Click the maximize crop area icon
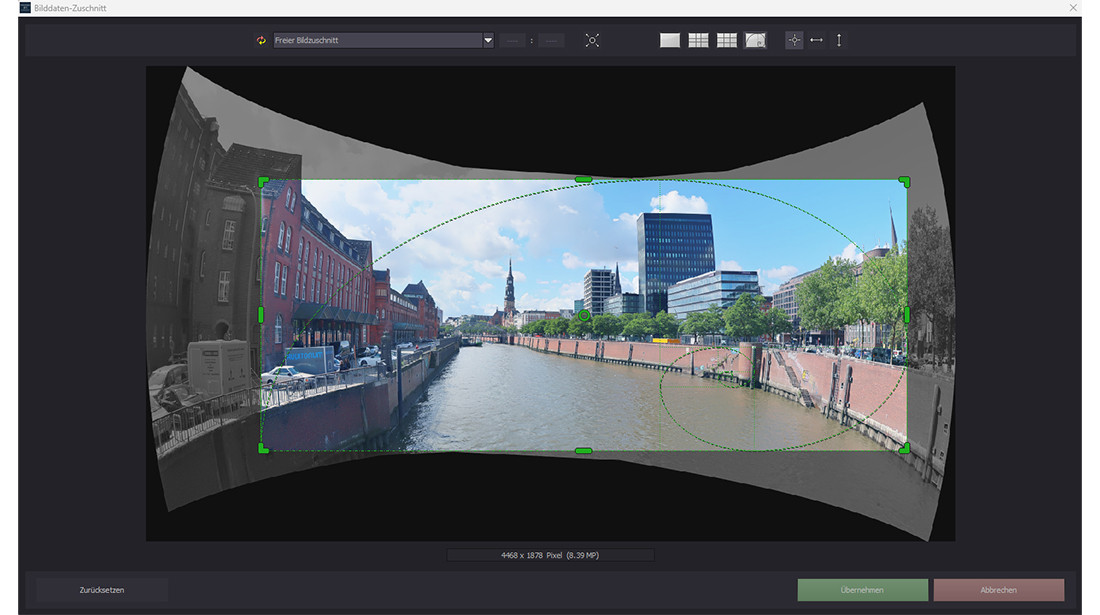 (592, 41)
